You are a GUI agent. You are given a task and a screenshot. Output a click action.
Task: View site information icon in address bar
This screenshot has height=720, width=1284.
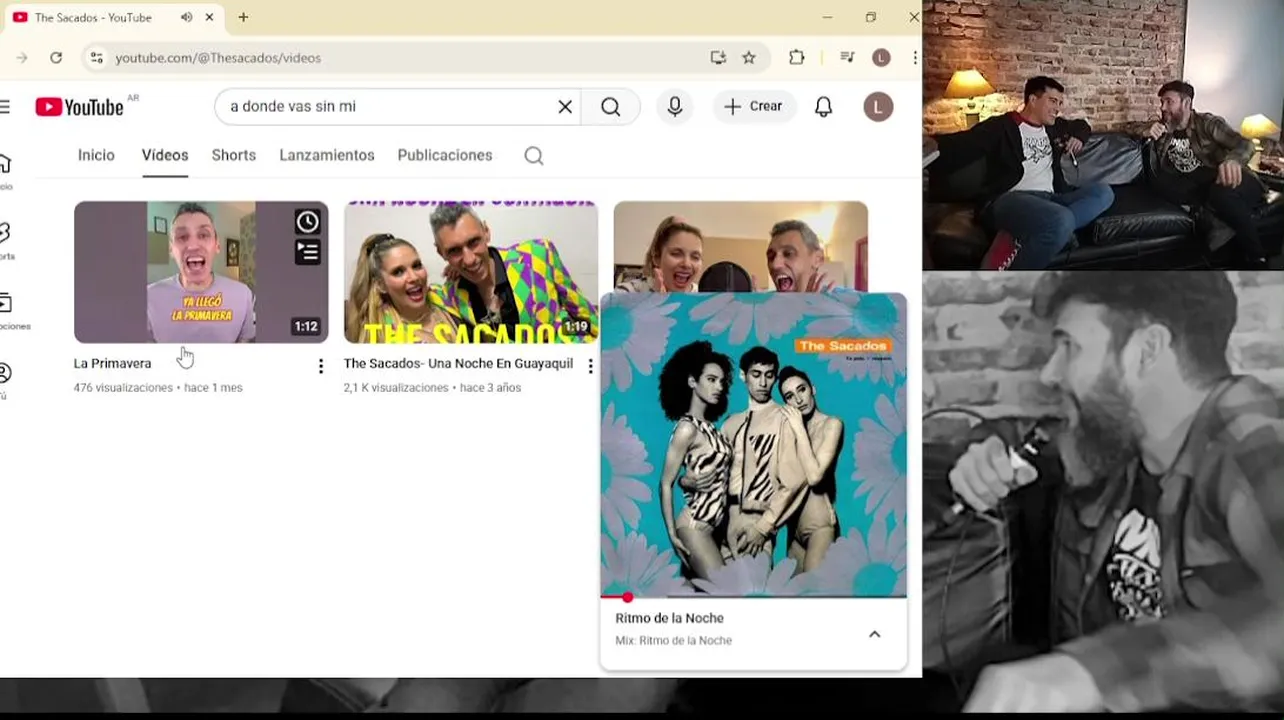click(x=97, y=58)
